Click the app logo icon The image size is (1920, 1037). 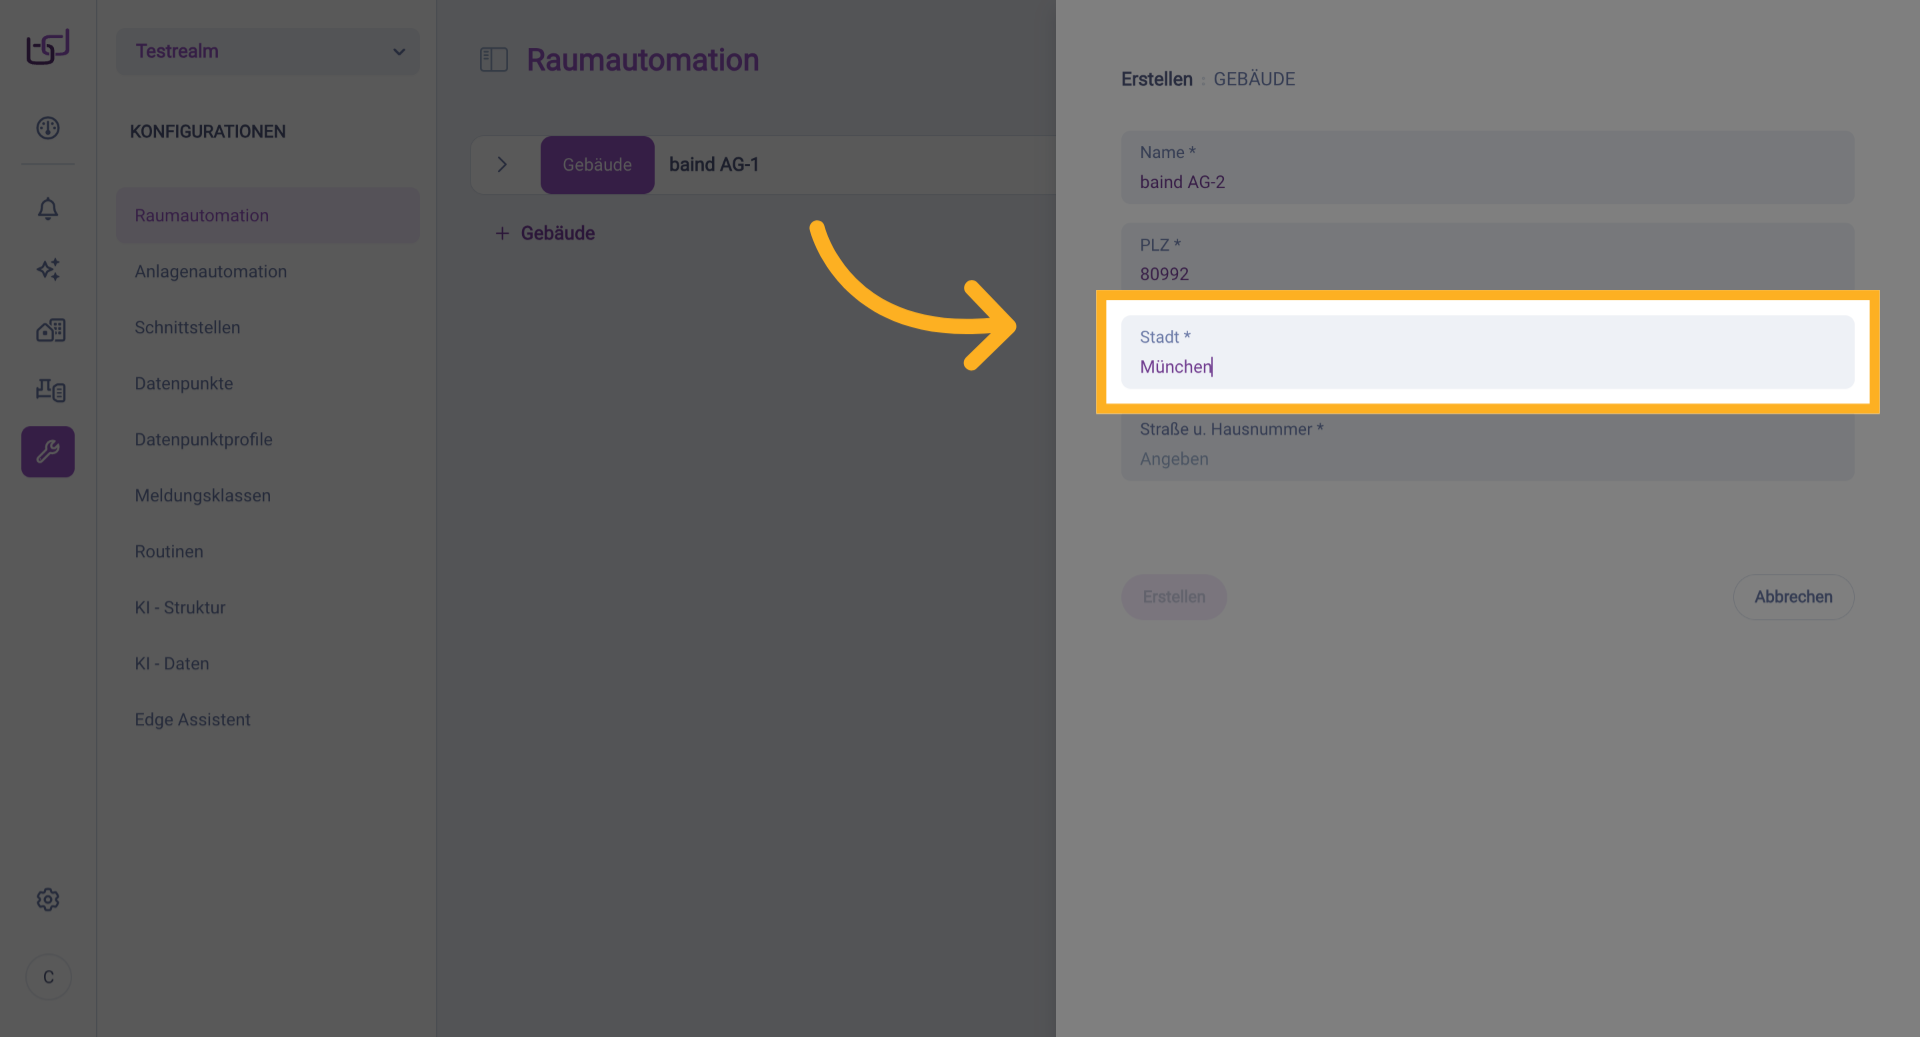(x=47, y=47)
